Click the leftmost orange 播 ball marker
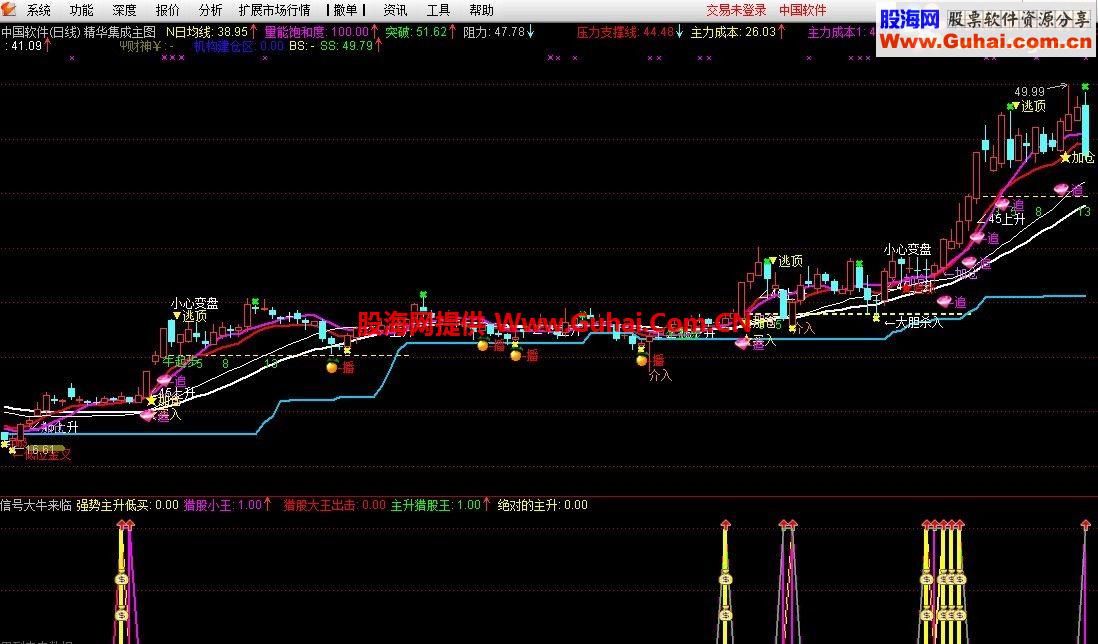The height and width of the screenshot is (644, 1098). click(332, 367)
